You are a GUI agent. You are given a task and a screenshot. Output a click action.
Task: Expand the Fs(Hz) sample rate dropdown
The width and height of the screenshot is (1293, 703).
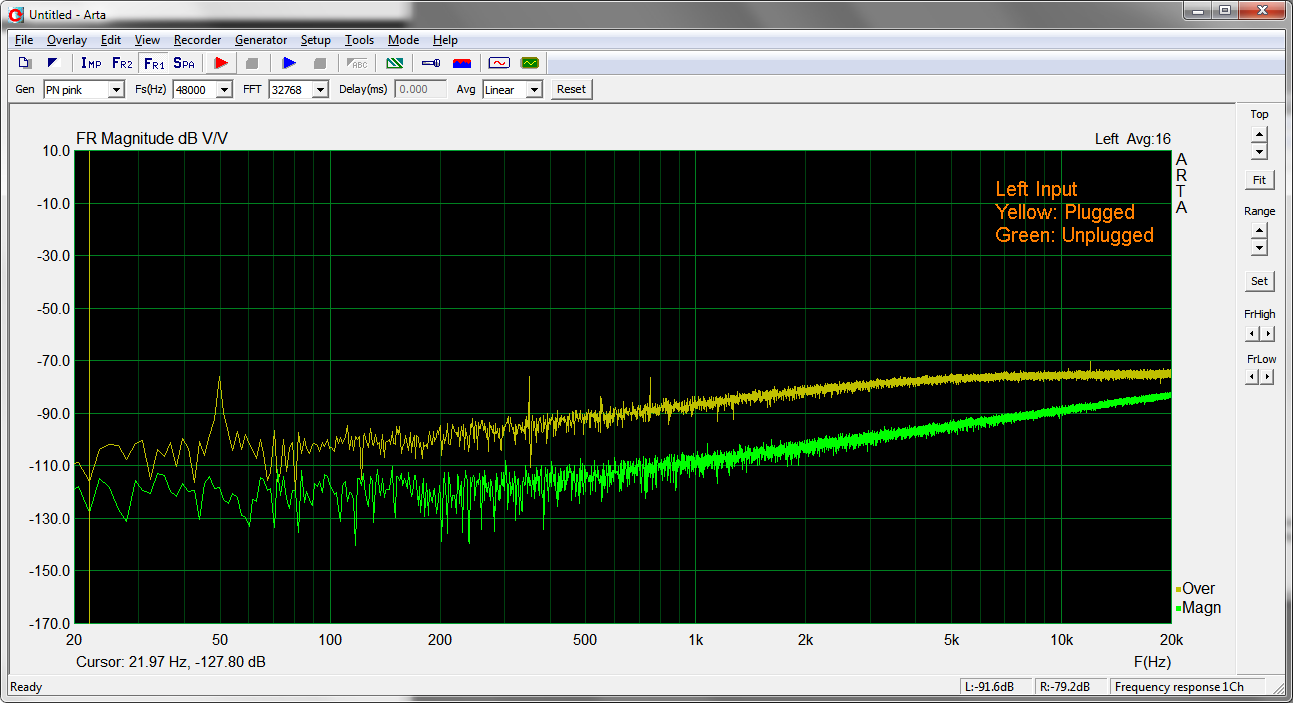(224, 90)
